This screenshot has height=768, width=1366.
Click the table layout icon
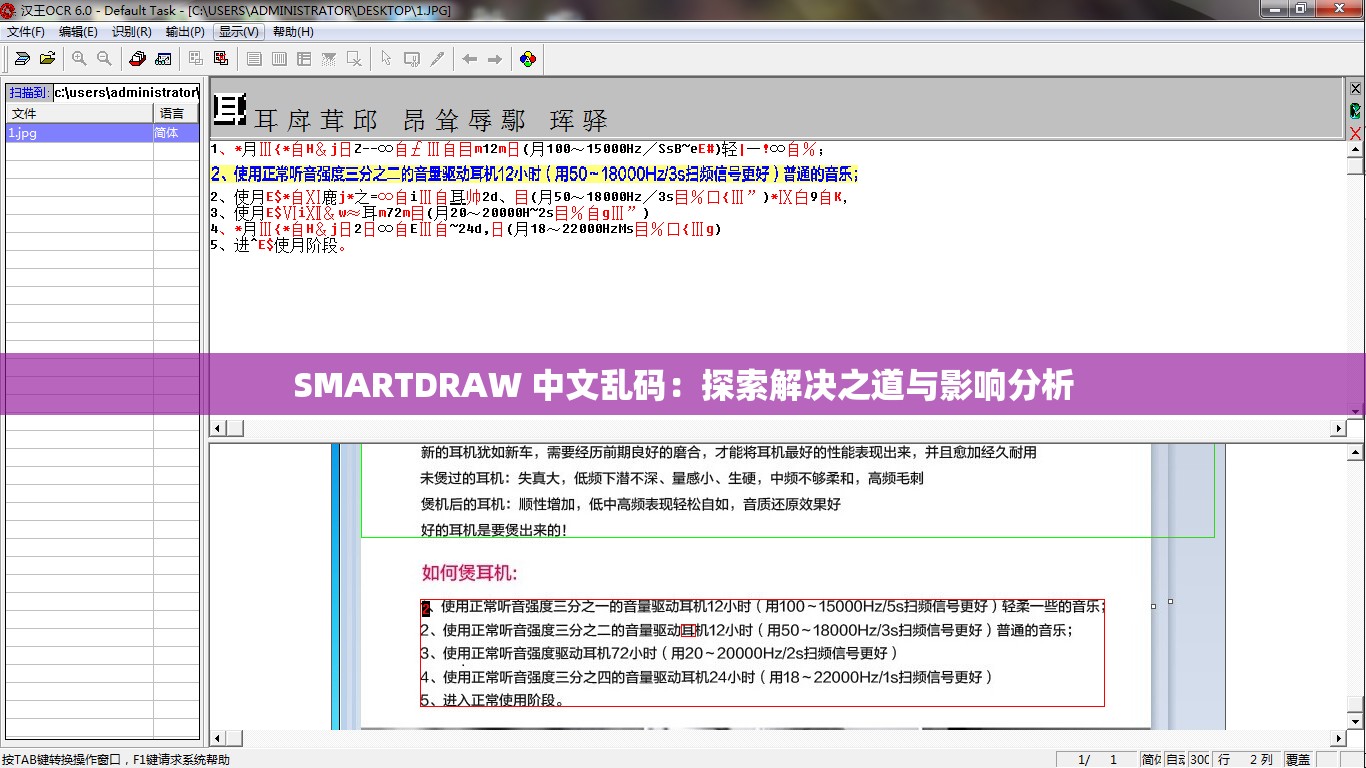tap(304, 59)
